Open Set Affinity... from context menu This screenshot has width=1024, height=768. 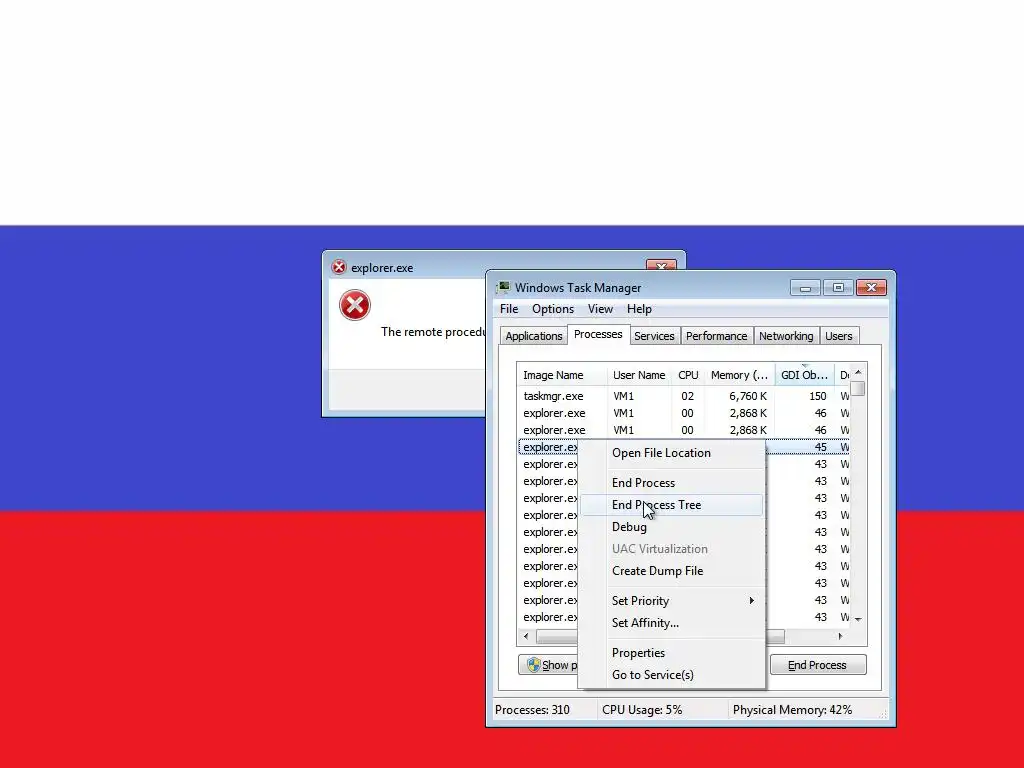coord(671,623)
